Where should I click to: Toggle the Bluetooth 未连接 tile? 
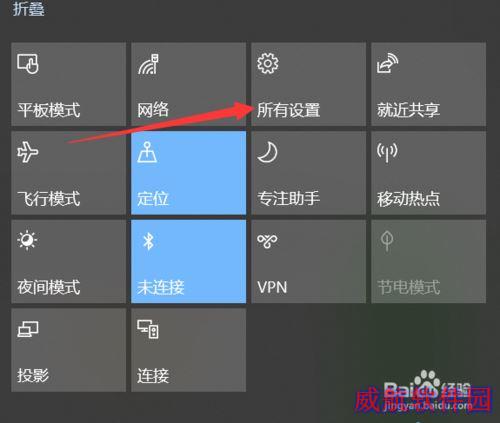pos(189,261)
